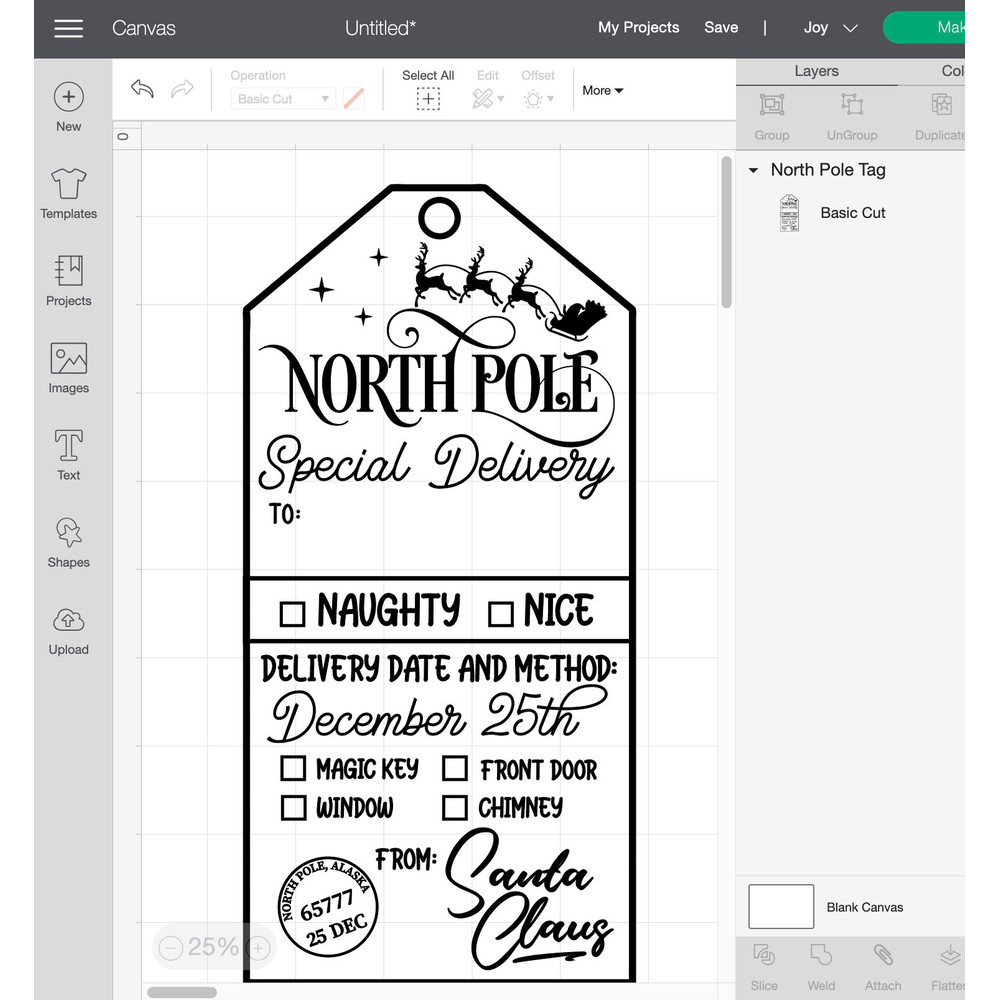Click the Blank Canvas color swatch

pos(780,906)
